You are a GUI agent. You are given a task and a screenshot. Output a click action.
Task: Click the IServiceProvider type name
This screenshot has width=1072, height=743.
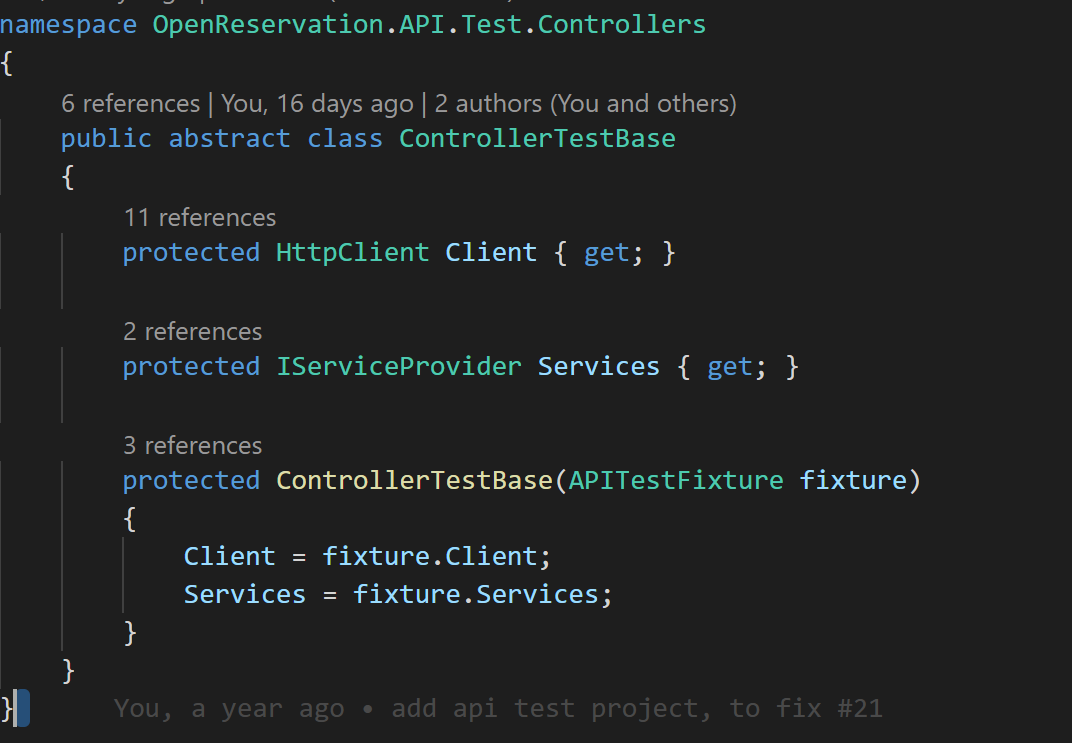(399, 367)
